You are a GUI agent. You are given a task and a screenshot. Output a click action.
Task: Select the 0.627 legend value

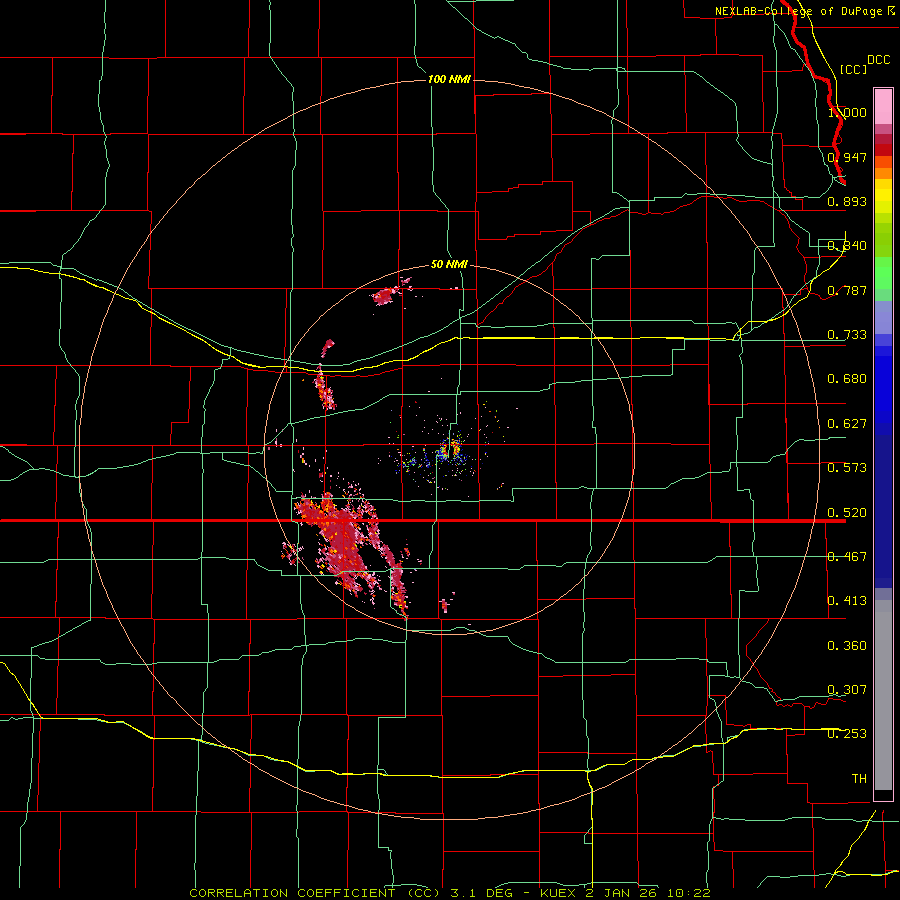click(847, 424)
